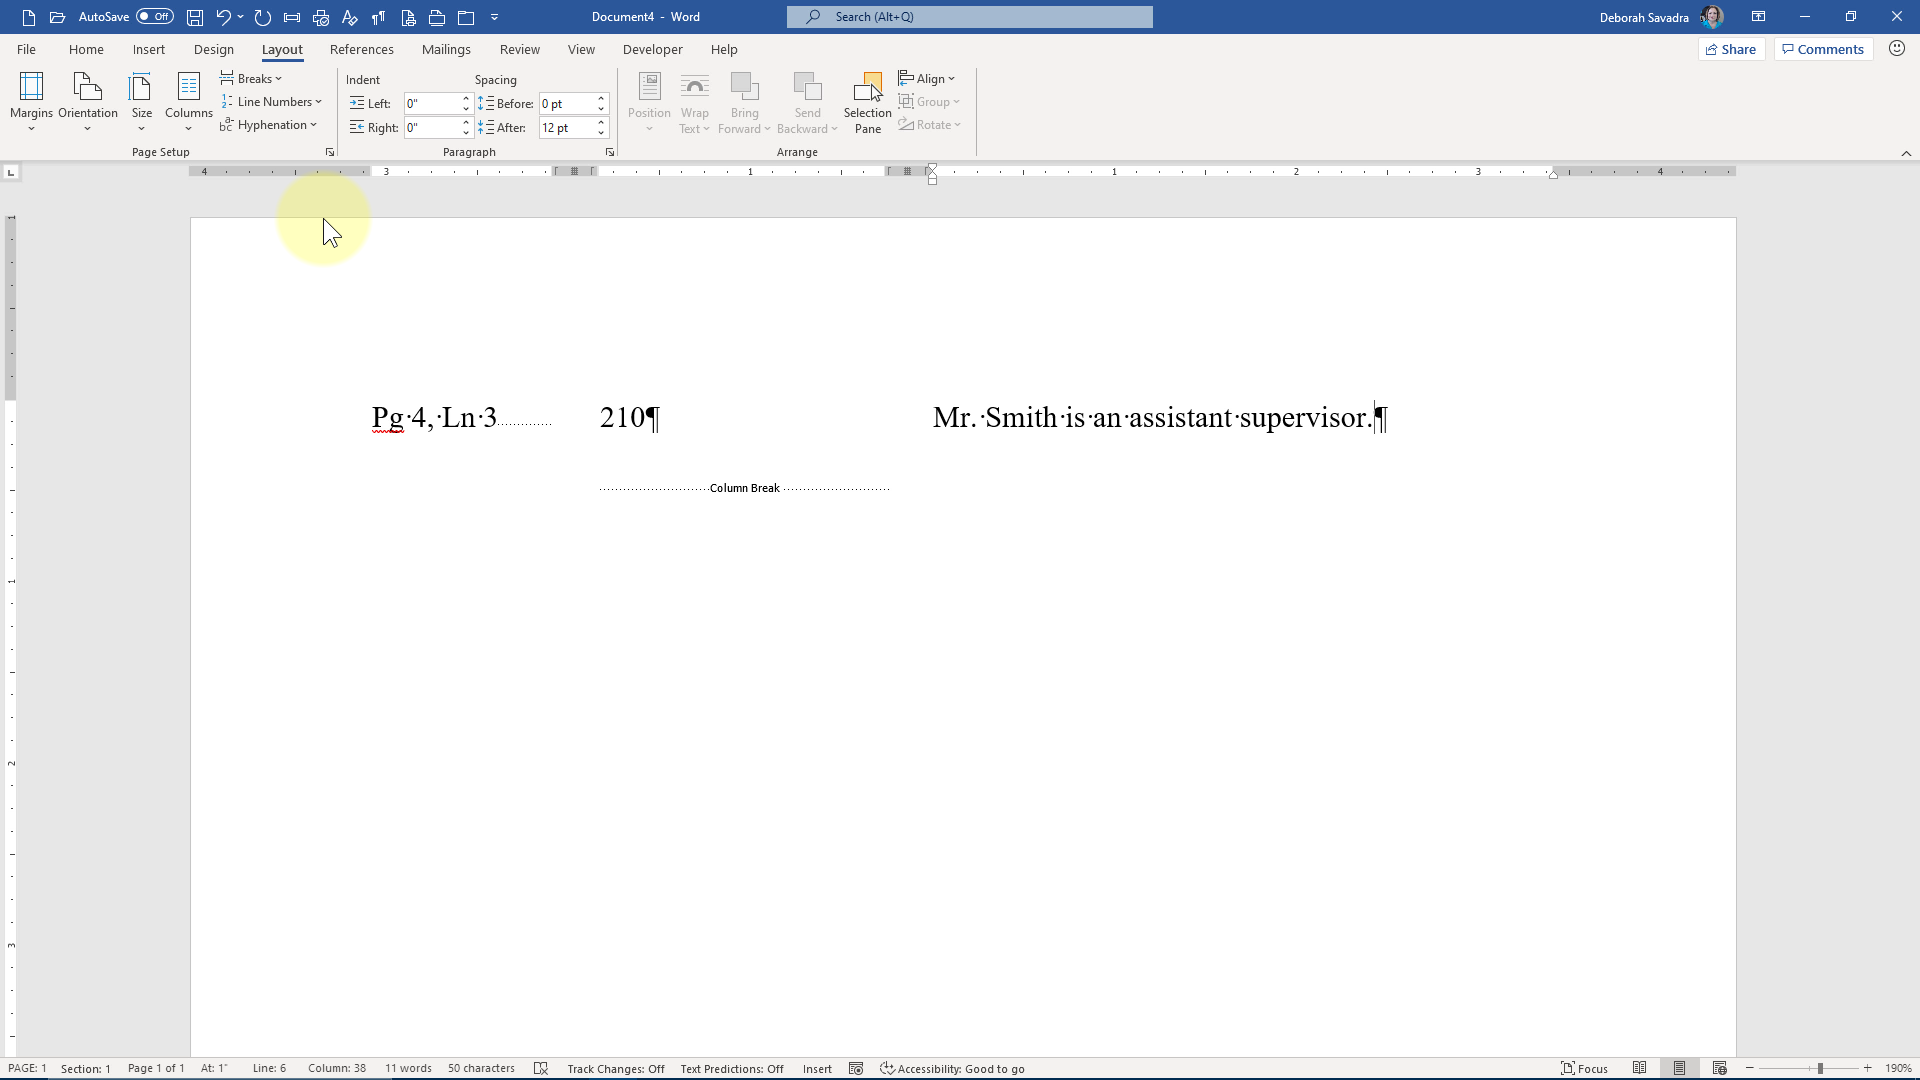
Task: Disable Text Predictions in status bar
Action: 731,1068
